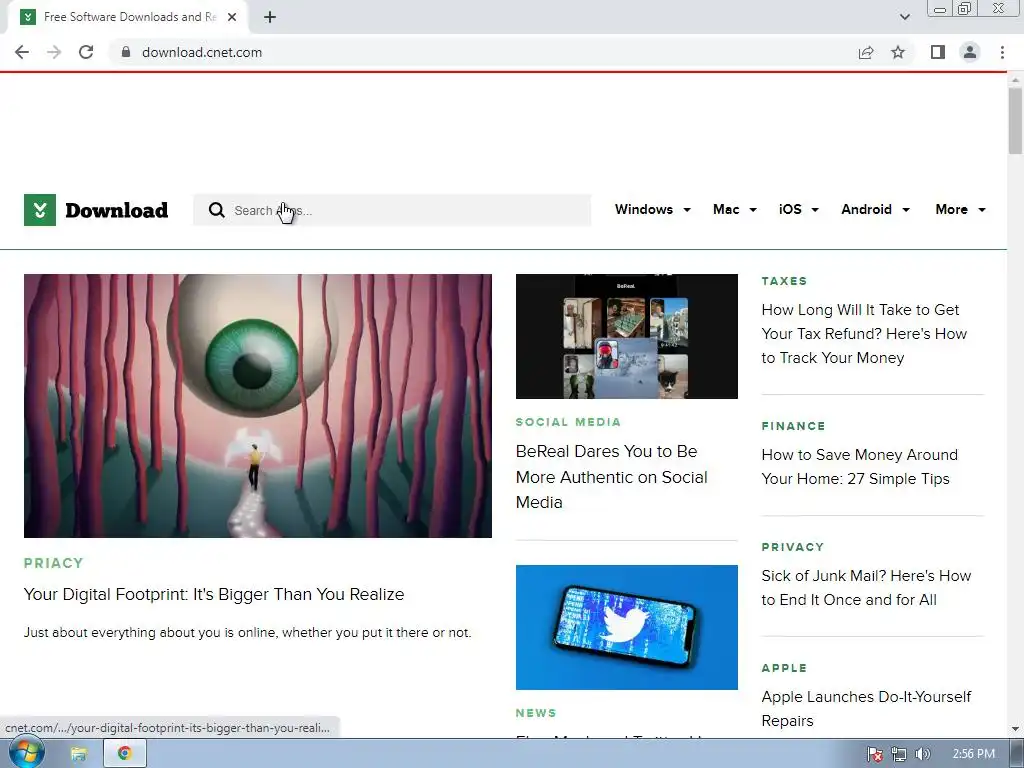
Task: Open 'How to Save Money Around Your Home'
Action: [x=859, y=466]
